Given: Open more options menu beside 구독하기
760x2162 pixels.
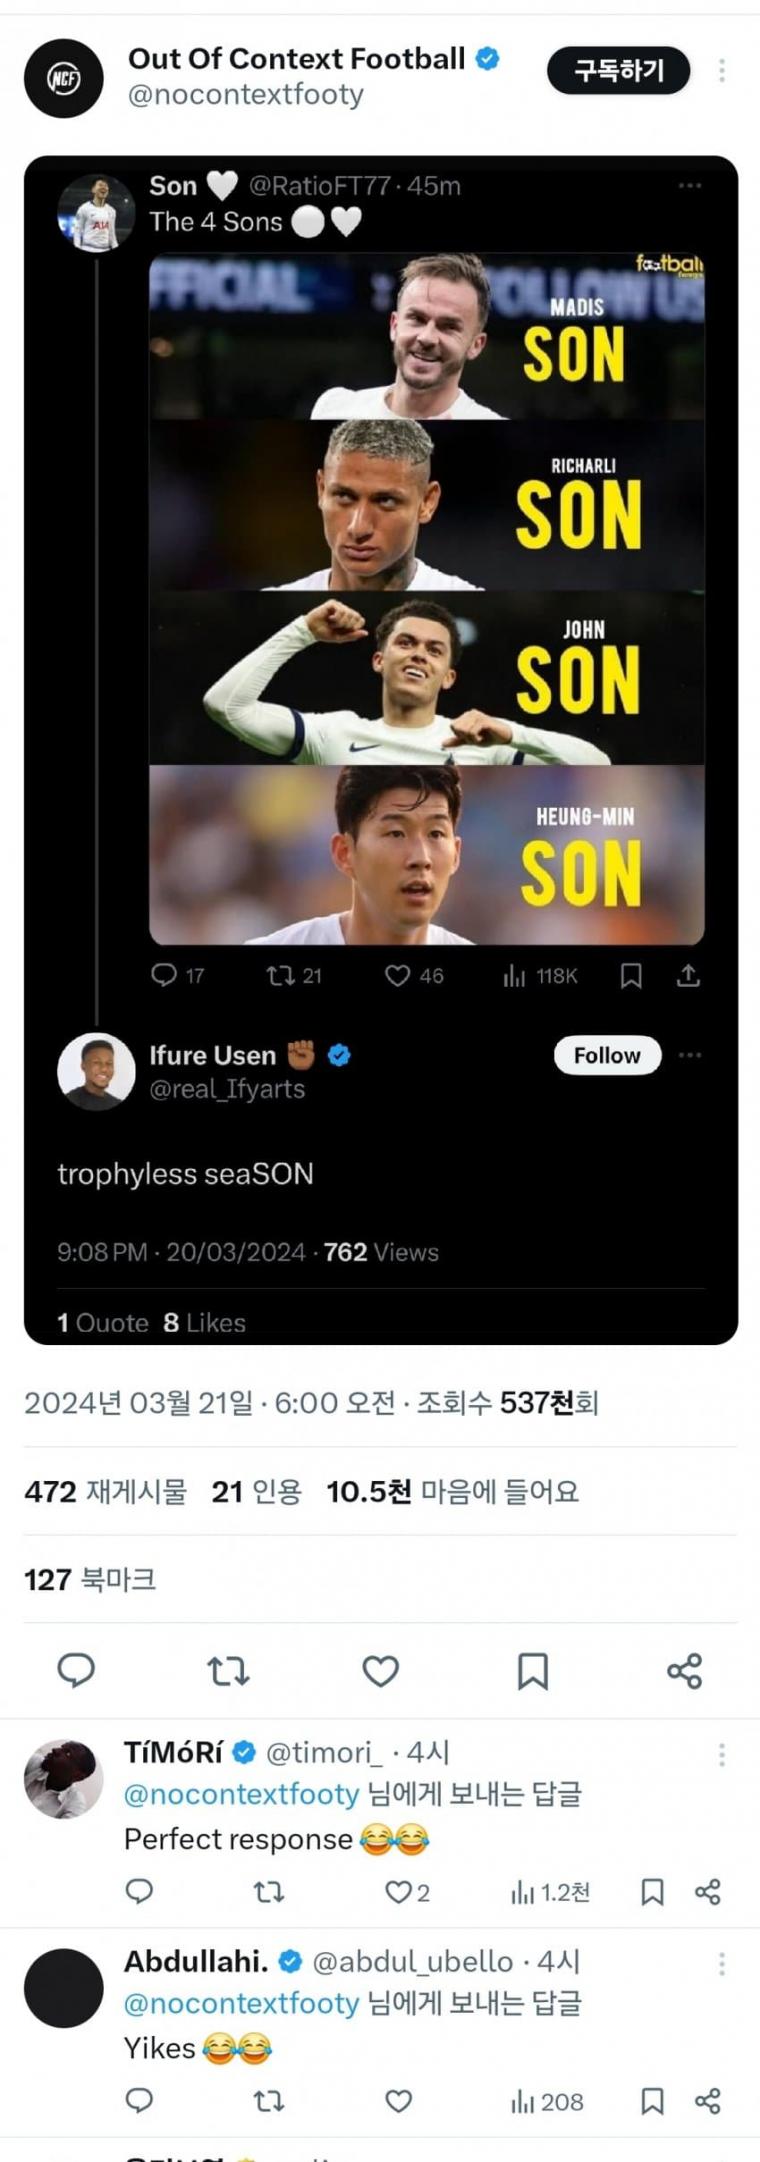Looking at the screenshot, I should point(721,70).
